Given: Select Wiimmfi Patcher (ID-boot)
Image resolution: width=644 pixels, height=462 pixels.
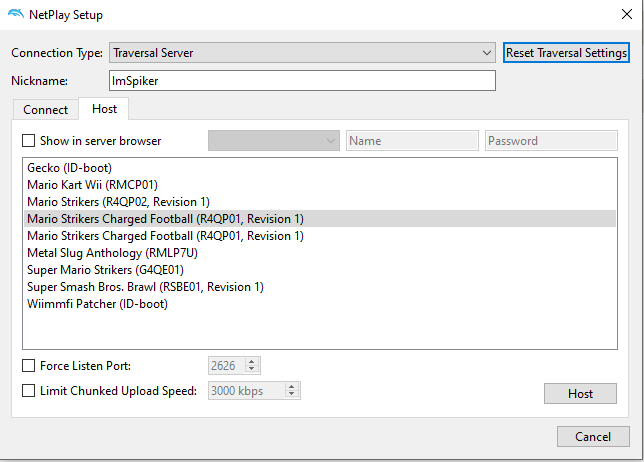Looking at the screenshot, I should pos(320,303).
